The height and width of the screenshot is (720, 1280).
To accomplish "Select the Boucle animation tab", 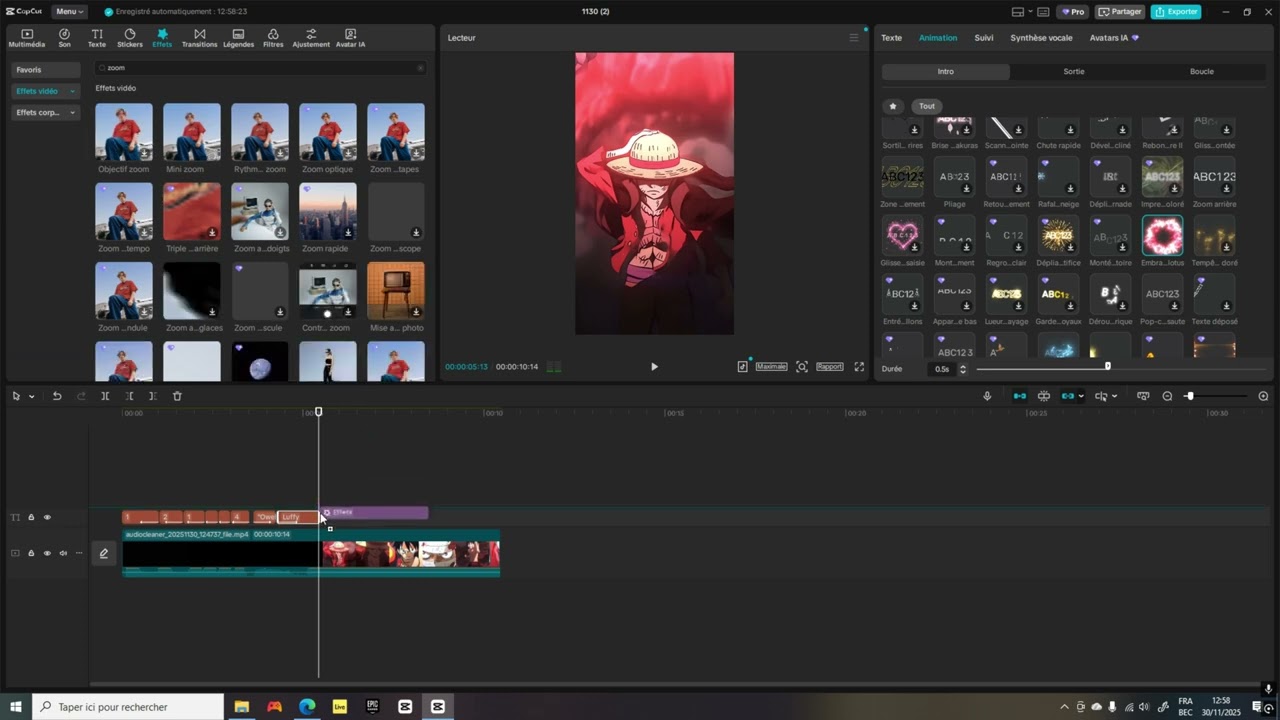I will point(1202,72).
